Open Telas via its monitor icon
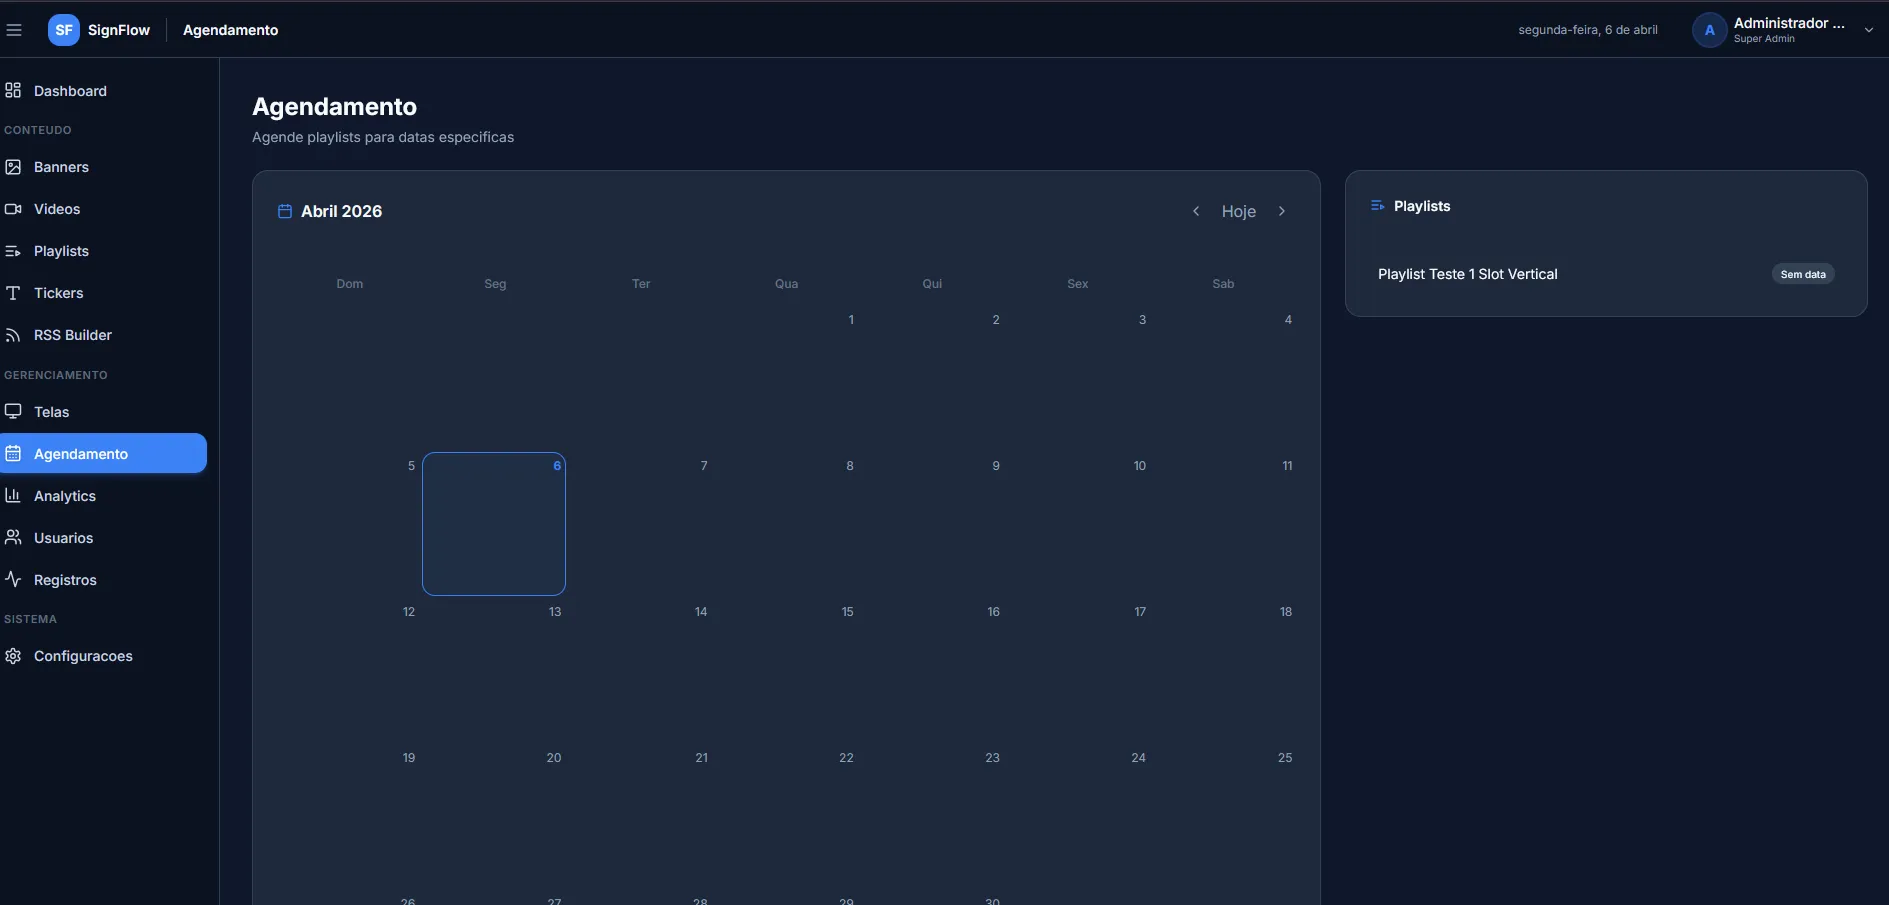 [13, 412]
